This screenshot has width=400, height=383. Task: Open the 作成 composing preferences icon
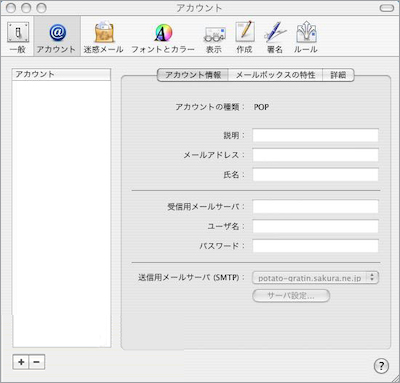pos(244,37)
